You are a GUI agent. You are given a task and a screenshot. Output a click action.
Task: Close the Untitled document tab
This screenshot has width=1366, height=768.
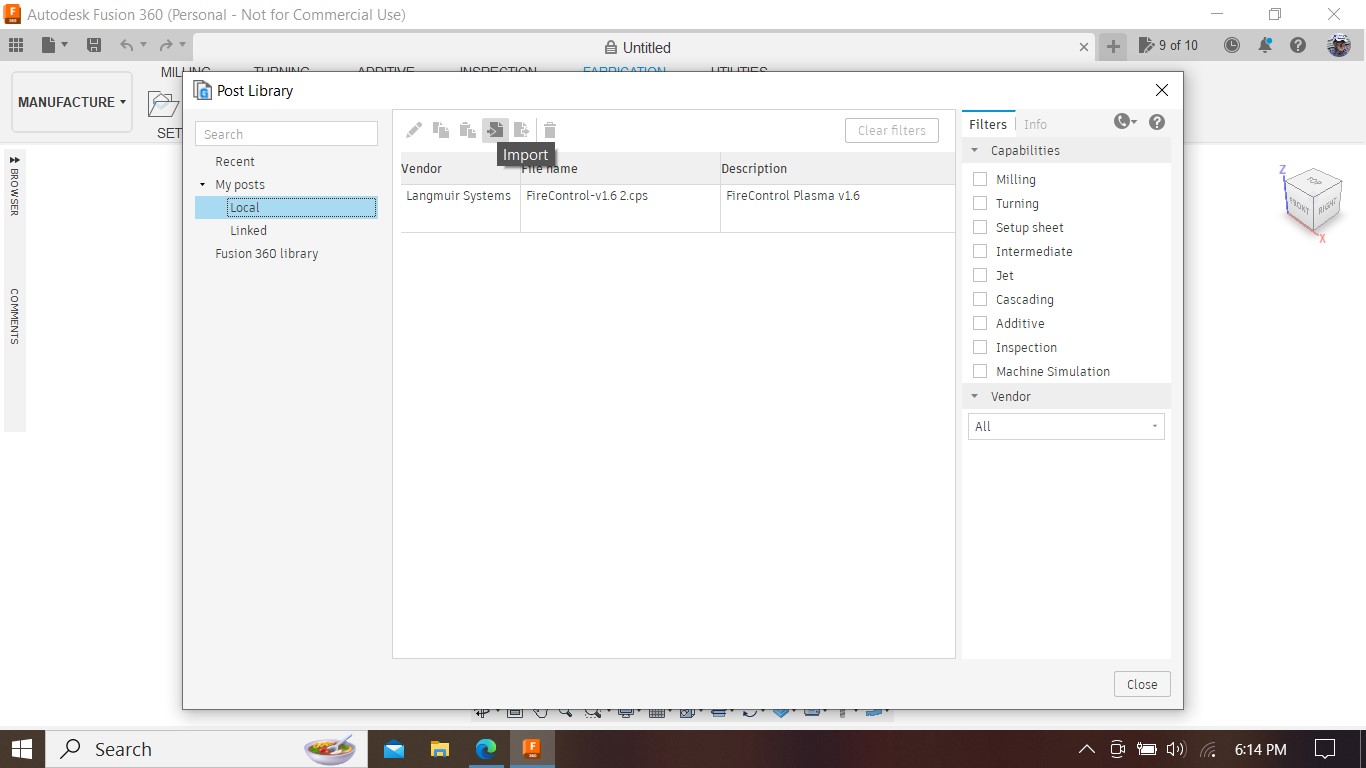click(1084, 47)
